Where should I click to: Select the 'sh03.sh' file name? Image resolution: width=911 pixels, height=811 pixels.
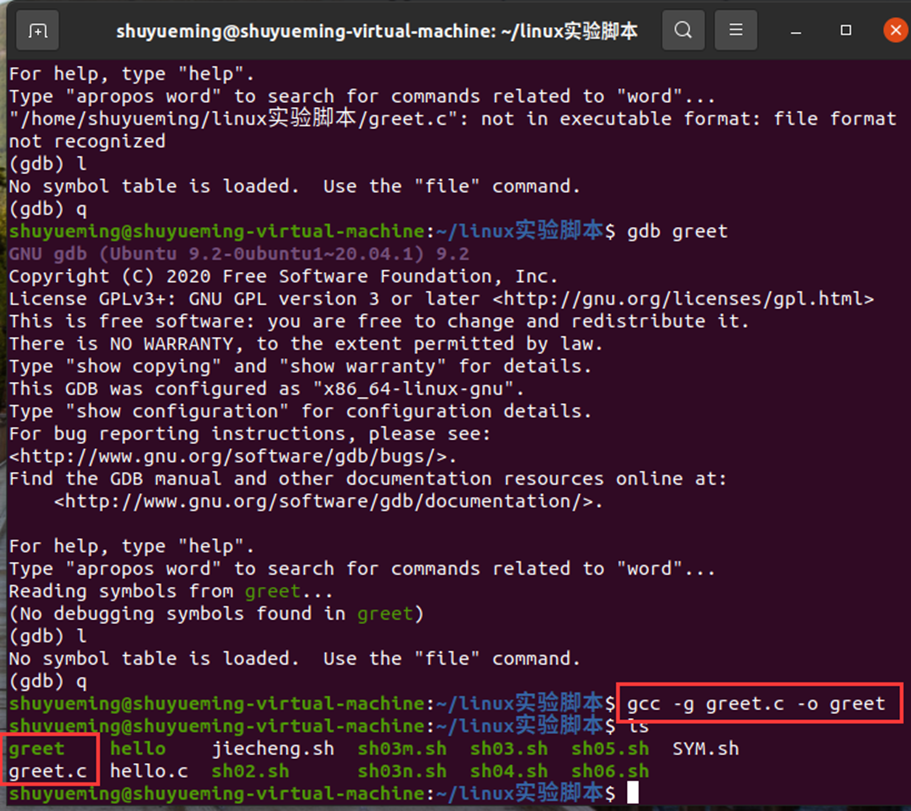pos(509,748)
